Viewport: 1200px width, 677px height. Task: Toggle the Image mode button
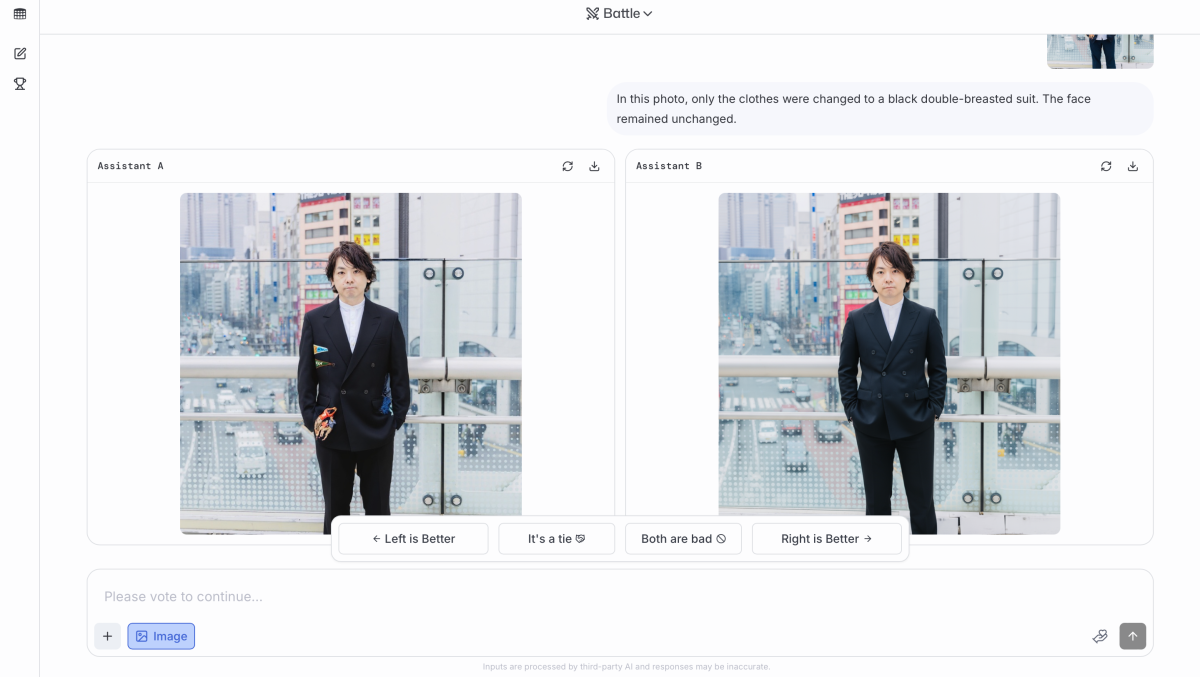(x=161, y=636)
